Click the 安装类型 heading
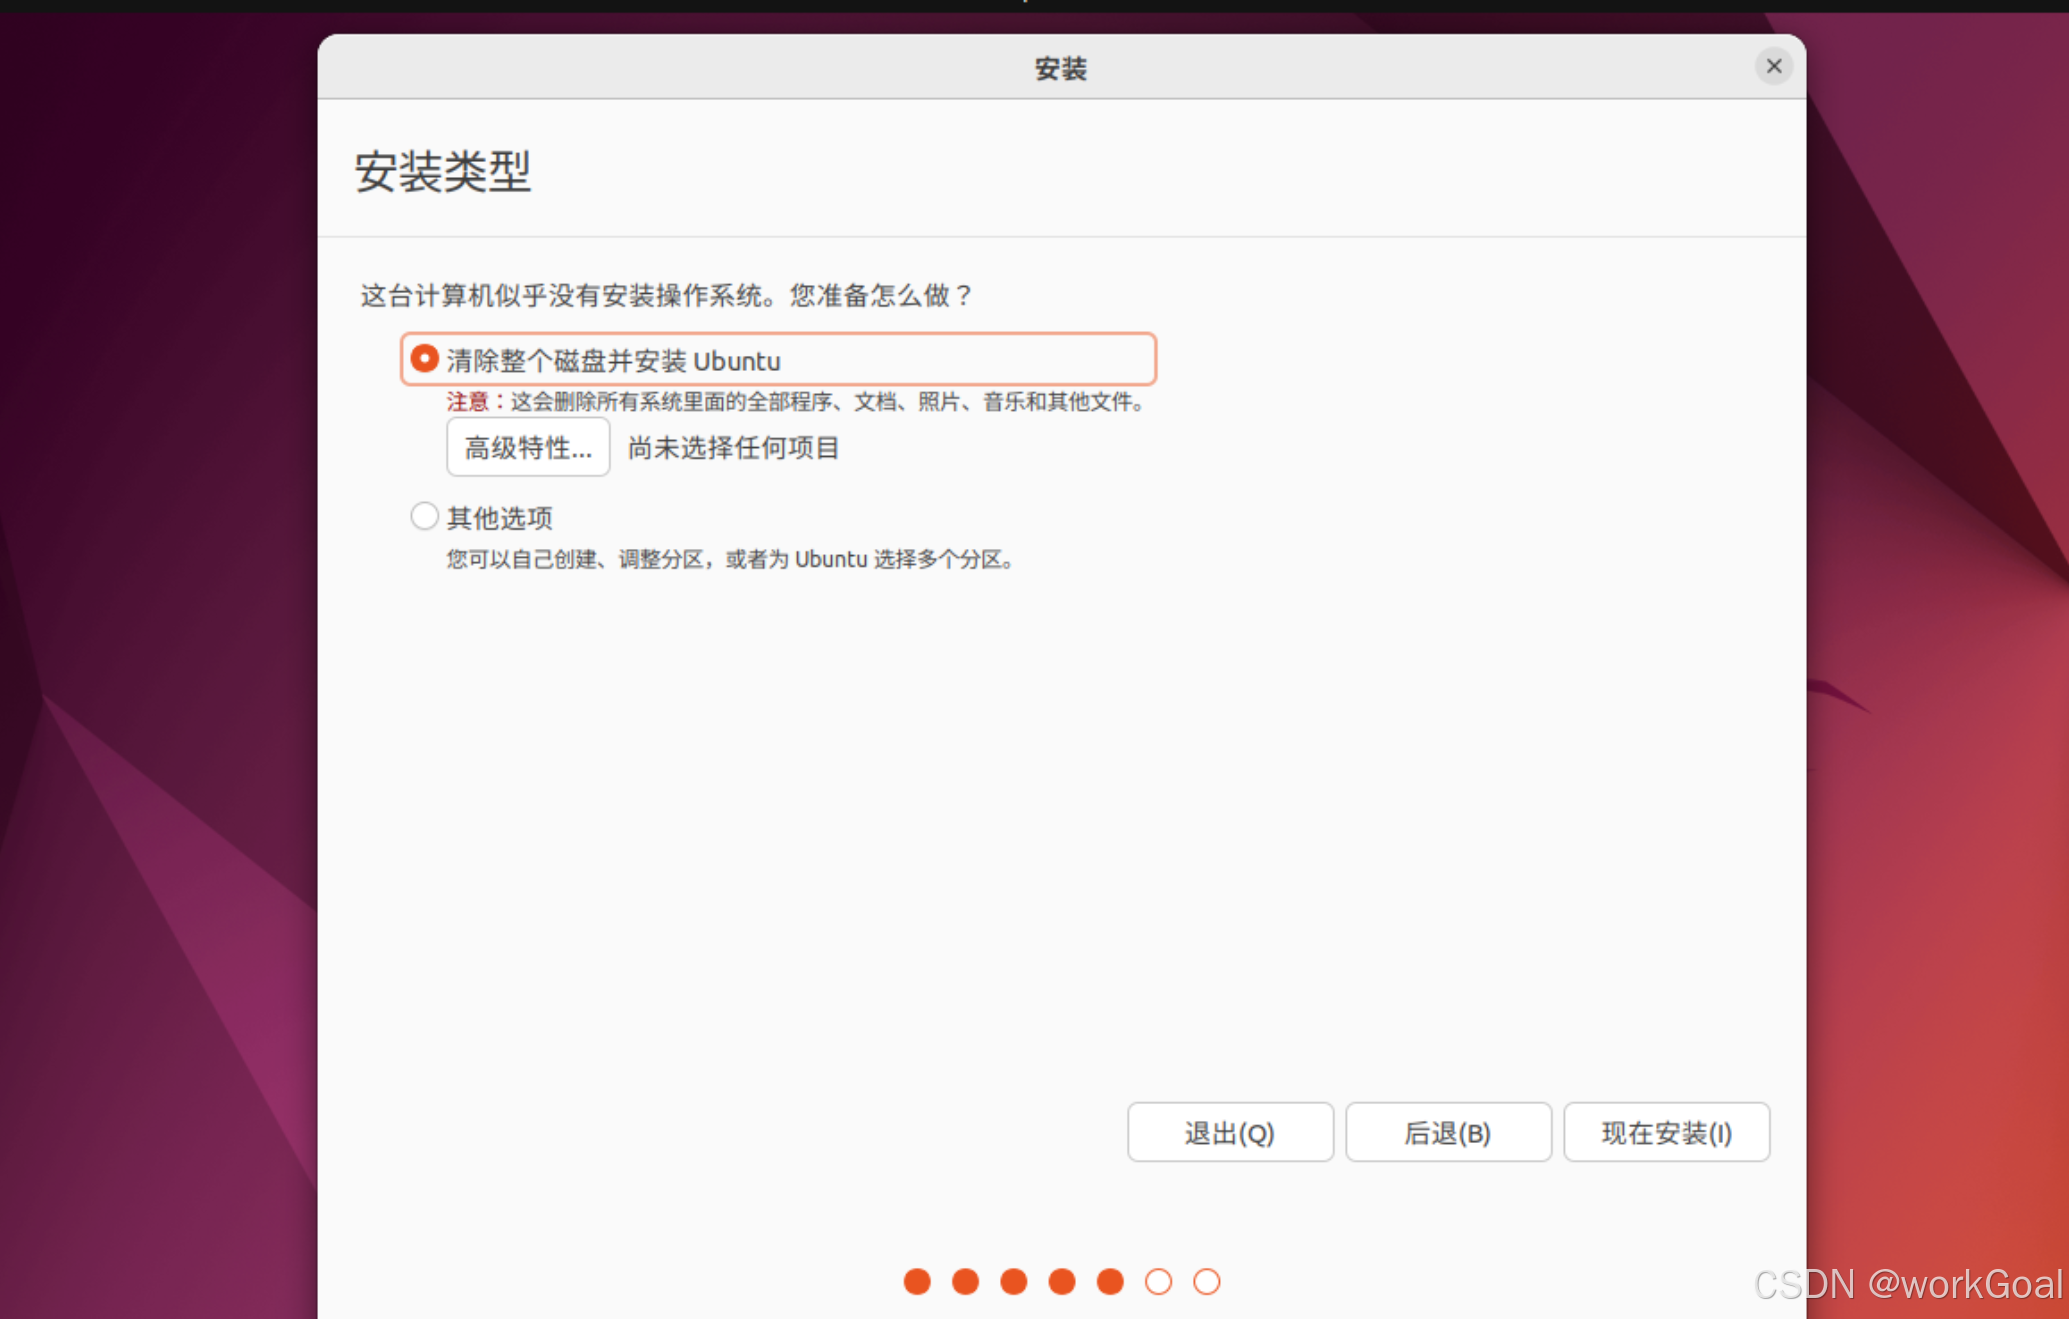This screenshot has height=1319, width=2069. tap(443, 171)
